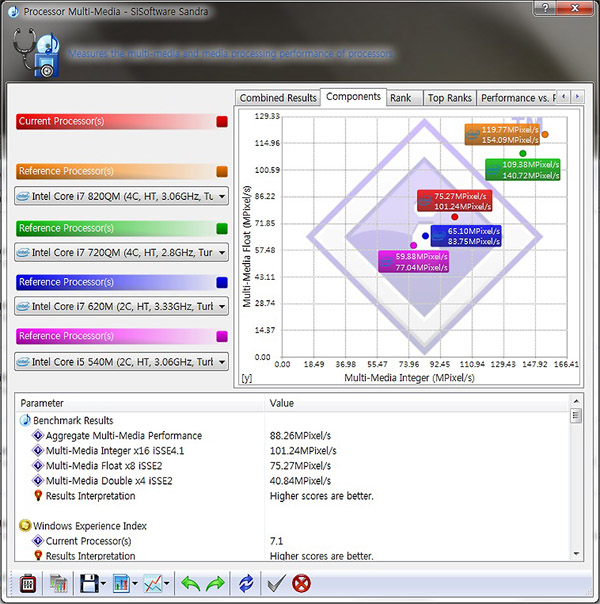
Task: Click the red Current Processor color swatch
Action: [x=222, y=121]
